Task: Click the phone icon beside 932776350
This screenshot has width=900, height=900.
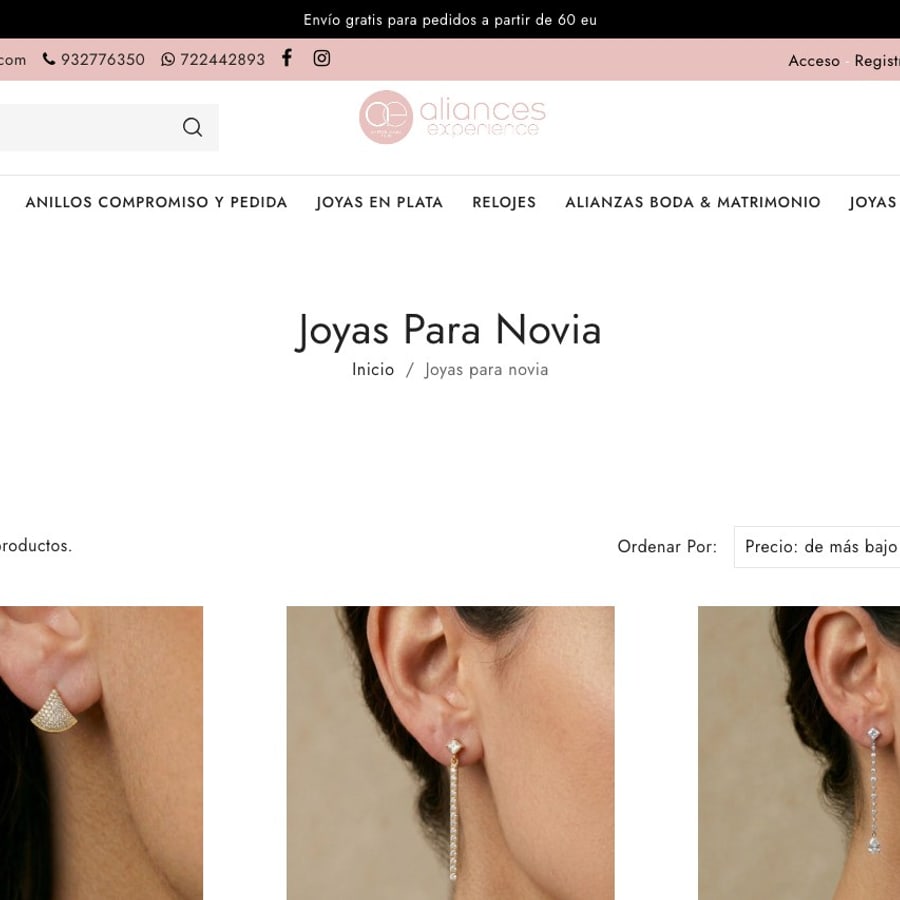Action: pos(49,59)
